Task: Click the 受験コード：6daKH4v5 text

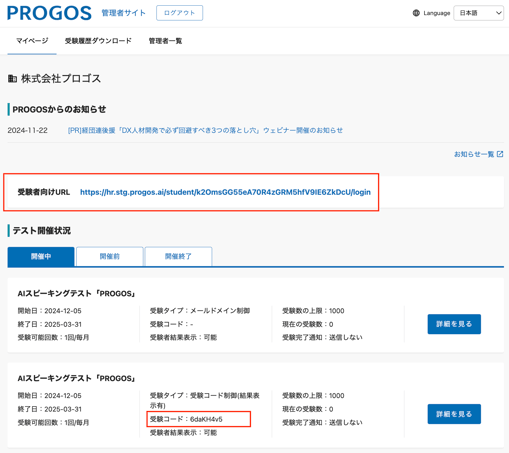Action: [186, 419]
